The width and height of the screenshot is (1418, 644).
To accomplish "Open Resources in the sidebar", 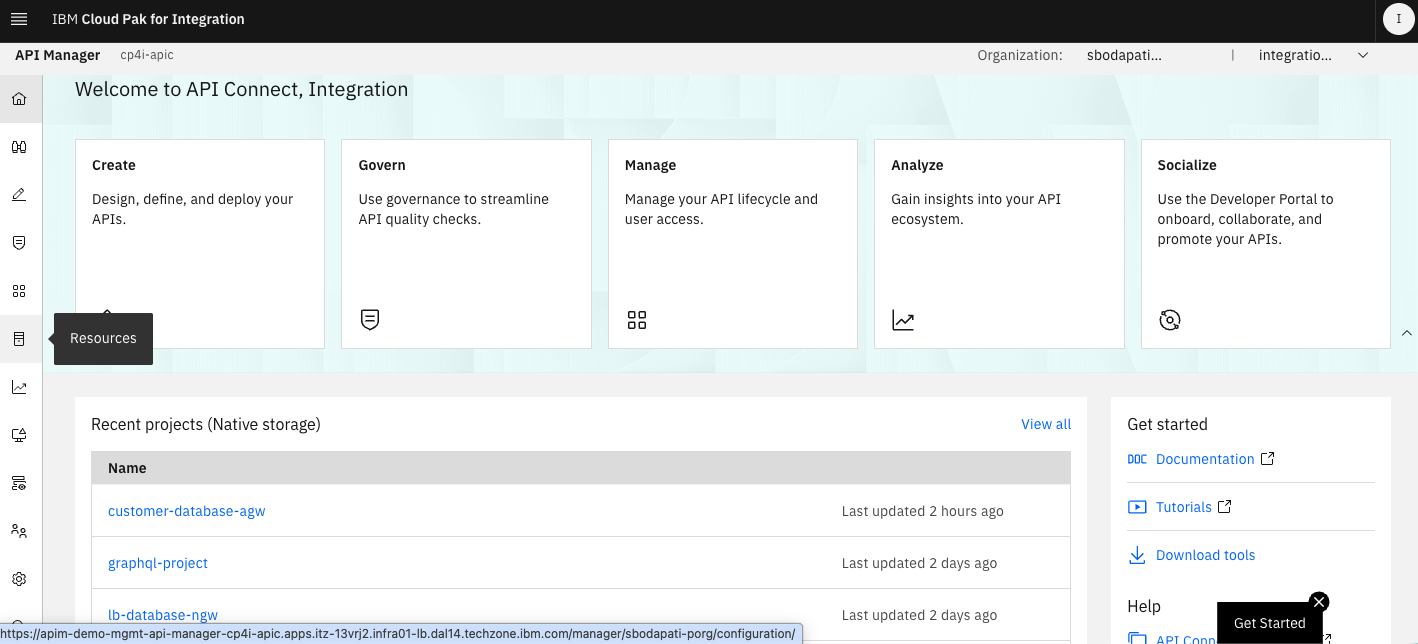I will point(19,339).
